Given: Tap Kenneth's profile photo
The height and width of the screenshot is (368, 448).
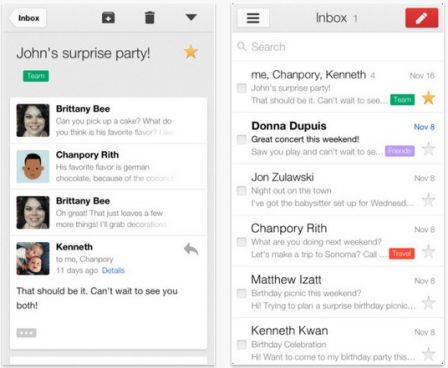Looking at the screenshot, I should [x=33, y=258].
